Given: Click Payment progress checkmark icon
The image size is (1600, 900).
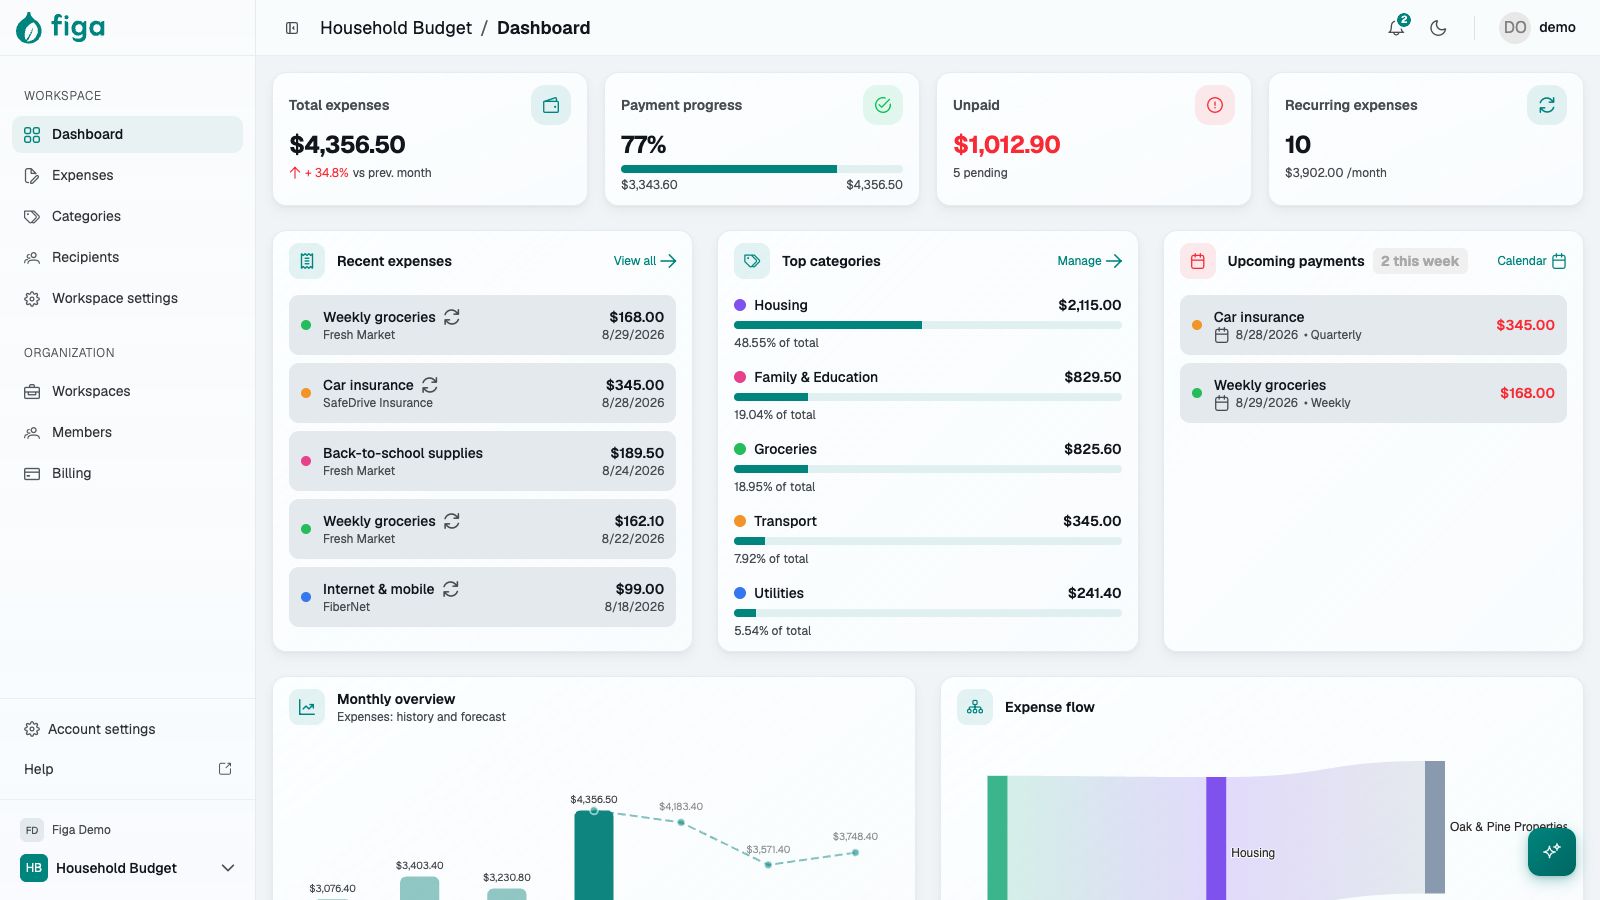Looking at the screenshot, I should point(883,105).
